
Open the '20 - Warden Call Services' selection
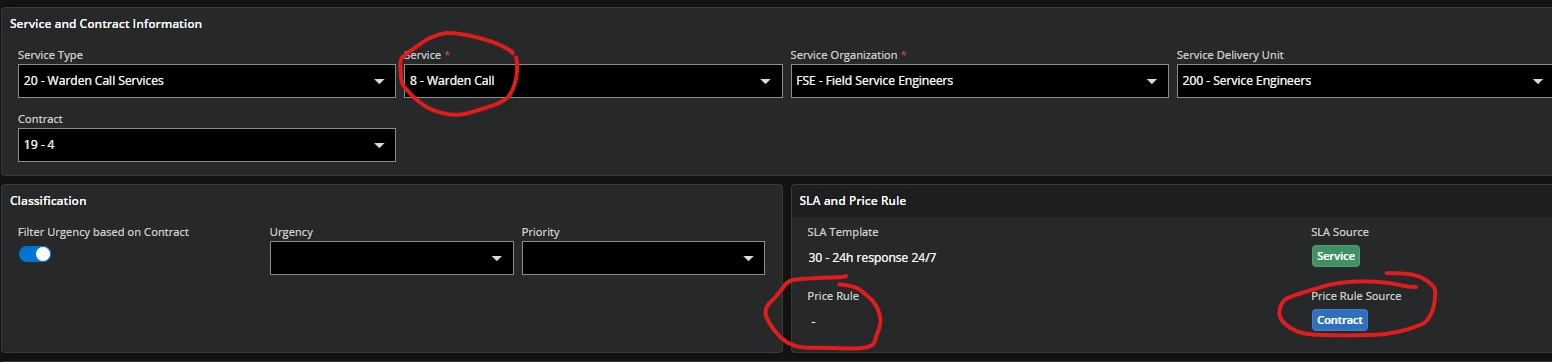[x=207, y=81]
